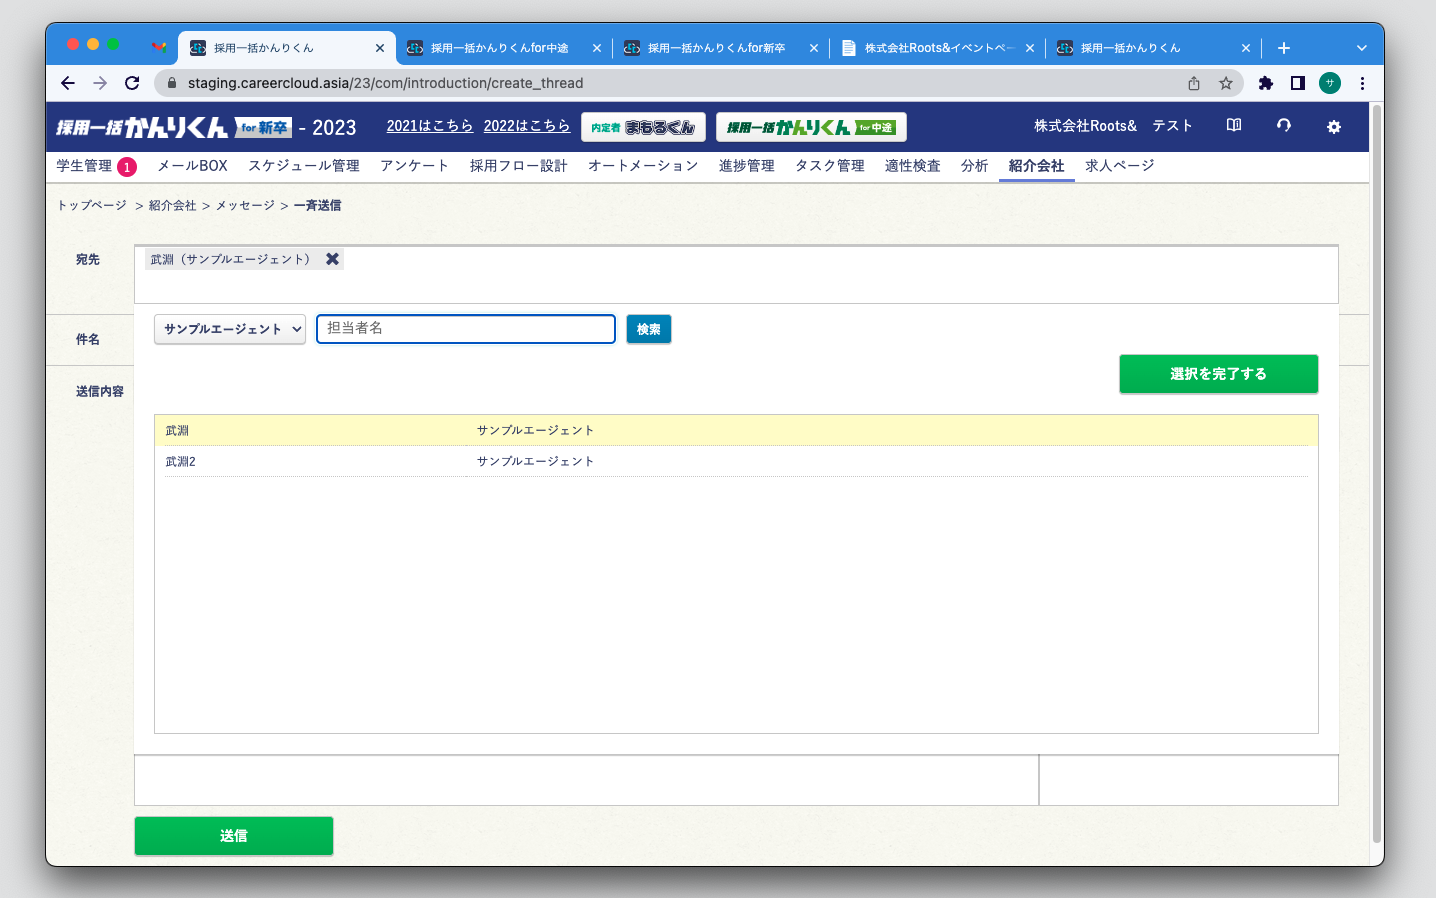The image size is (1436, 898).
Task: Click the green 送信 button
Action: 234,836
